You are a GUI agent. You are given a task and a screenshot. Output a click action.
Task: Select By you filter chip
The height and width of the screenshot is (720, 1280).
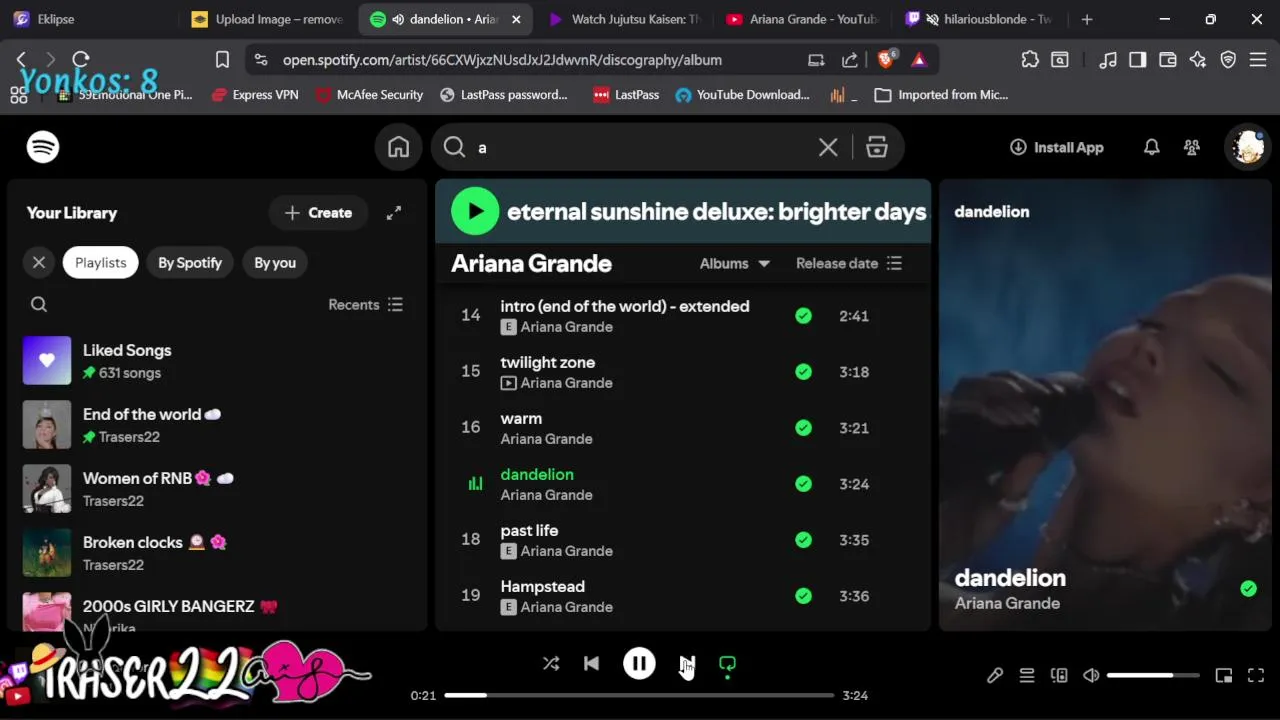click(x=275, y=263)
